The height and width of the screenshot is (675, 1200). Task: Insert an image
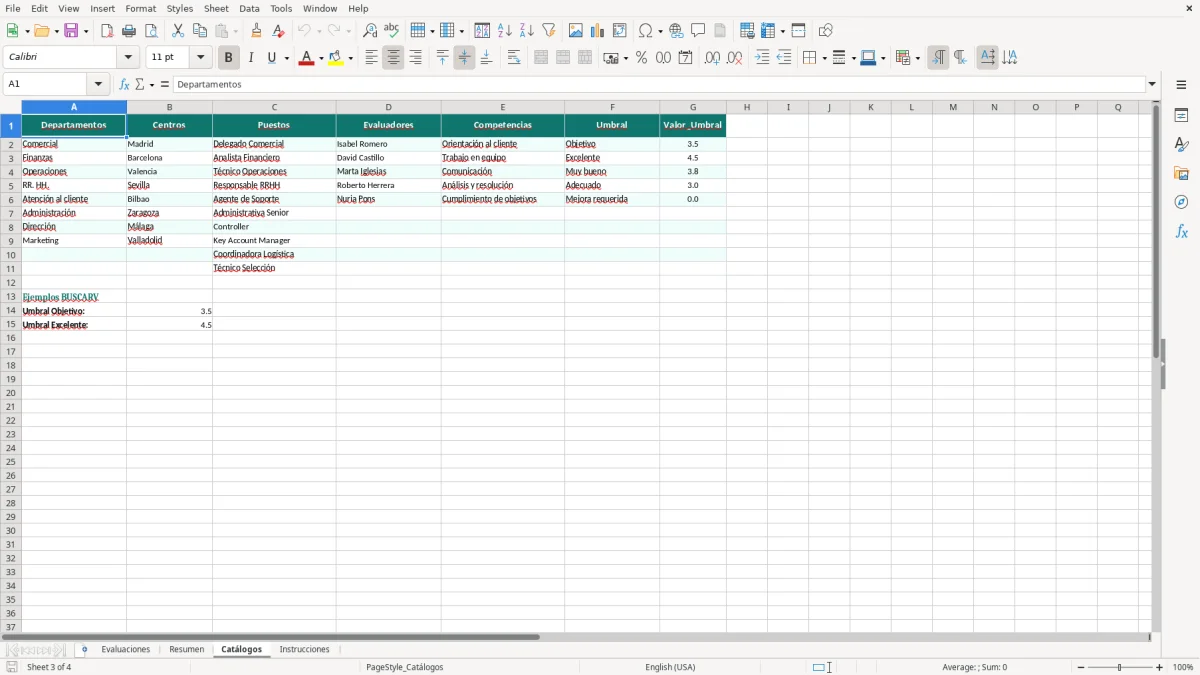tap(576, 31)
